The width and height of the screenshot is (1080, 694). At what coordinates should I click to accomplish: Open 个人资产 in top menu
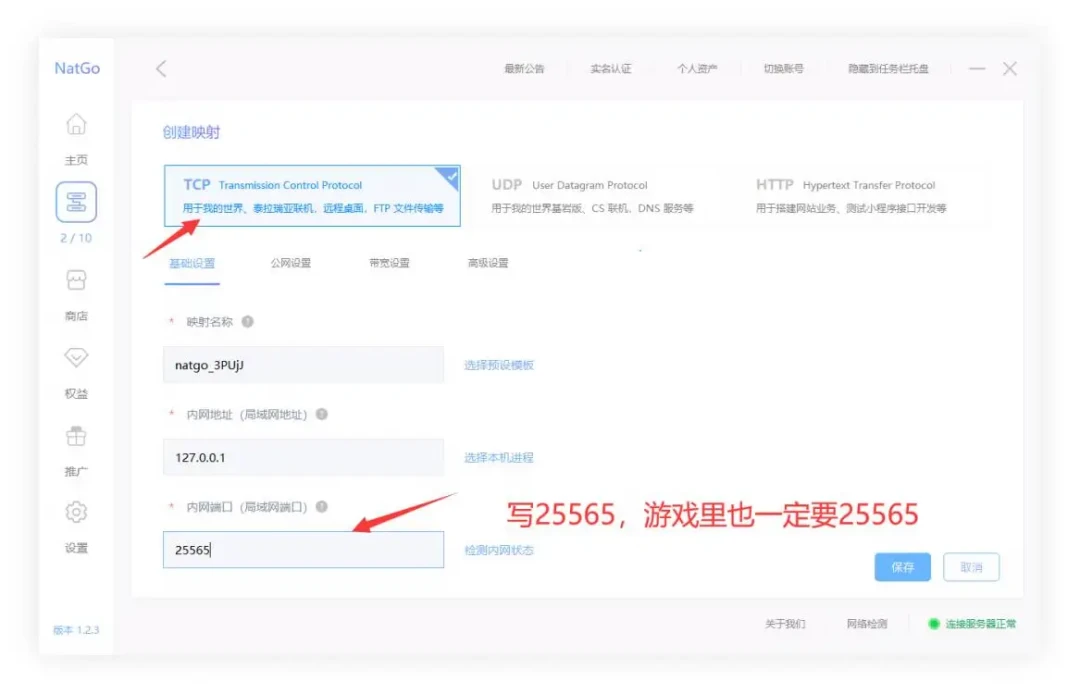pyautogui.click(x=697, y=69)
